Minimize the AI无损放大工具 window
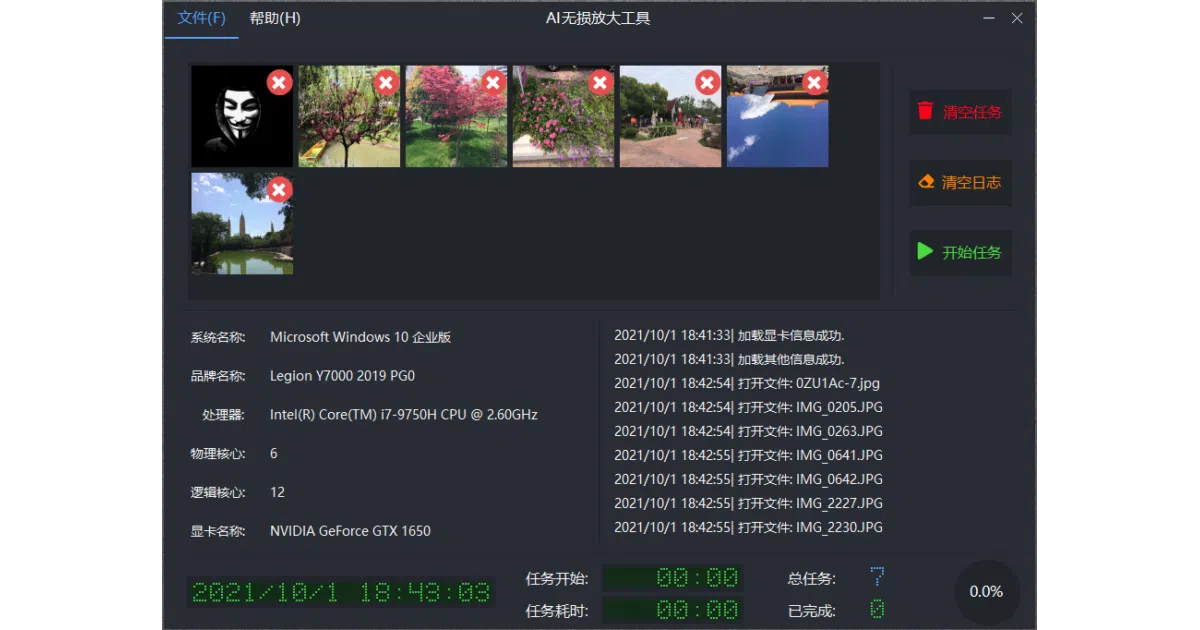Image resolution: width=1200 pixels, height=630 pixels. (989, 18)
